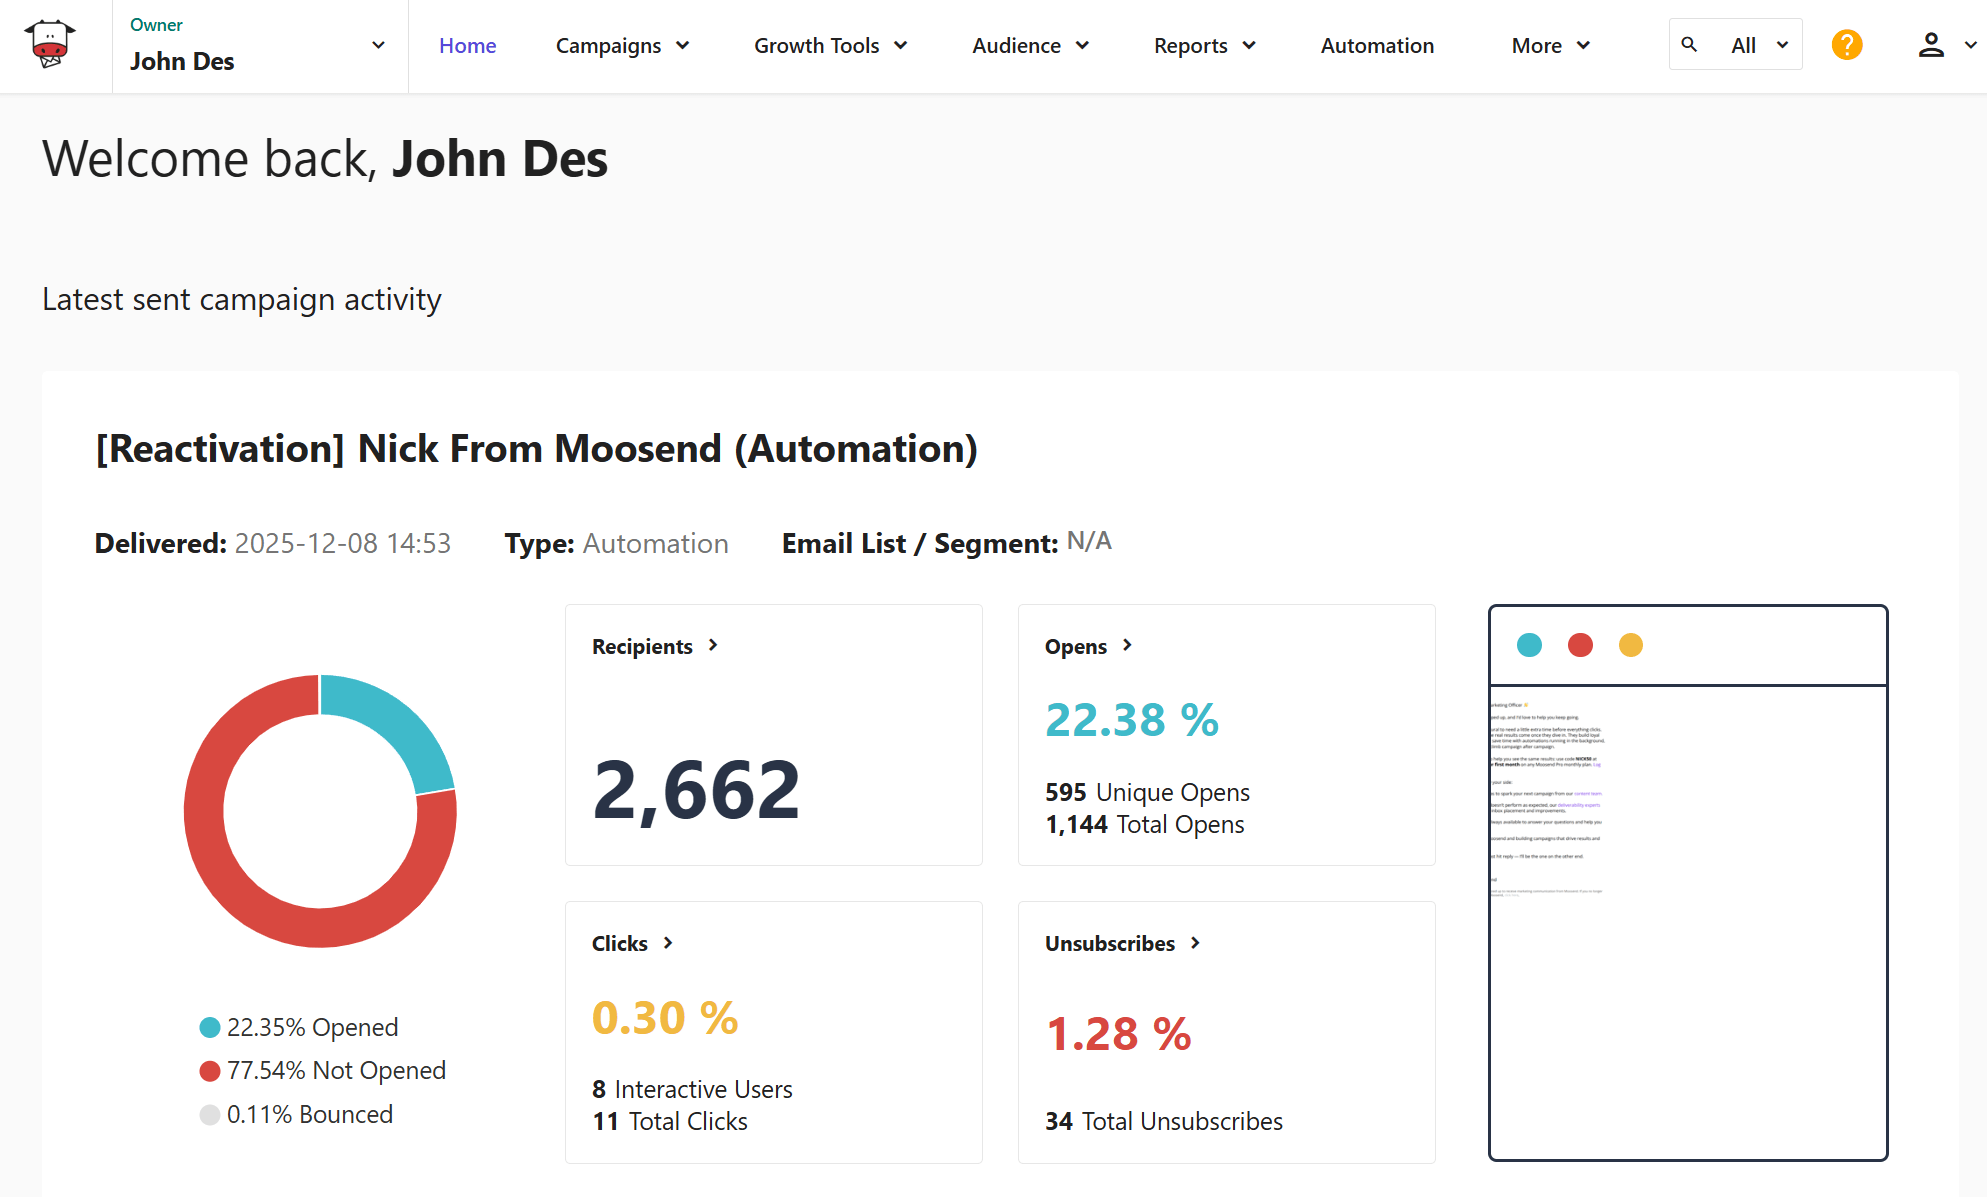
Task: Click the search magnifier icon
Action: pyautogui.click(x=1690, y=44)
